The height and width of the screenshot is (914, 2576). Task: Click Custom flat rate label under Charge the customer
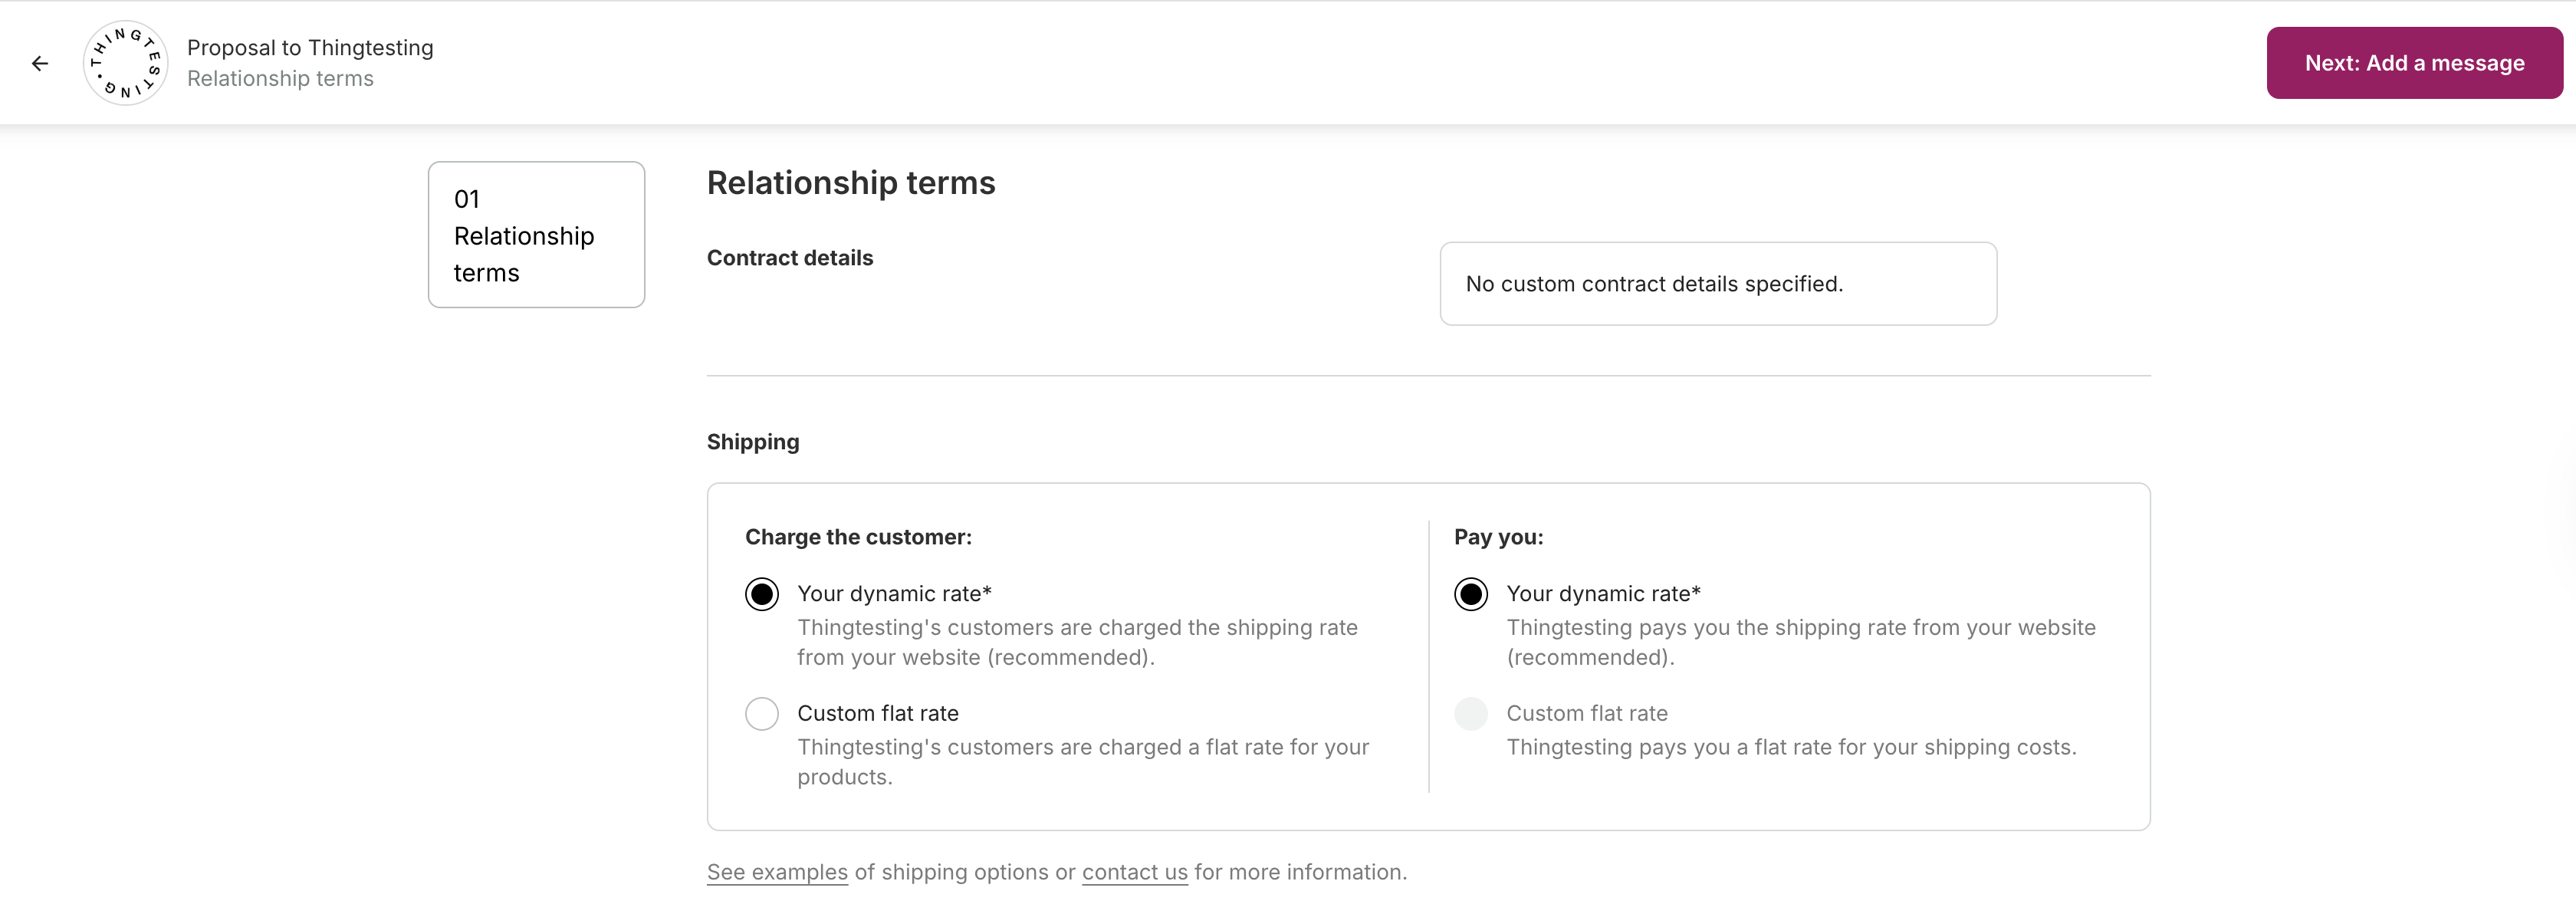(877, 714)
